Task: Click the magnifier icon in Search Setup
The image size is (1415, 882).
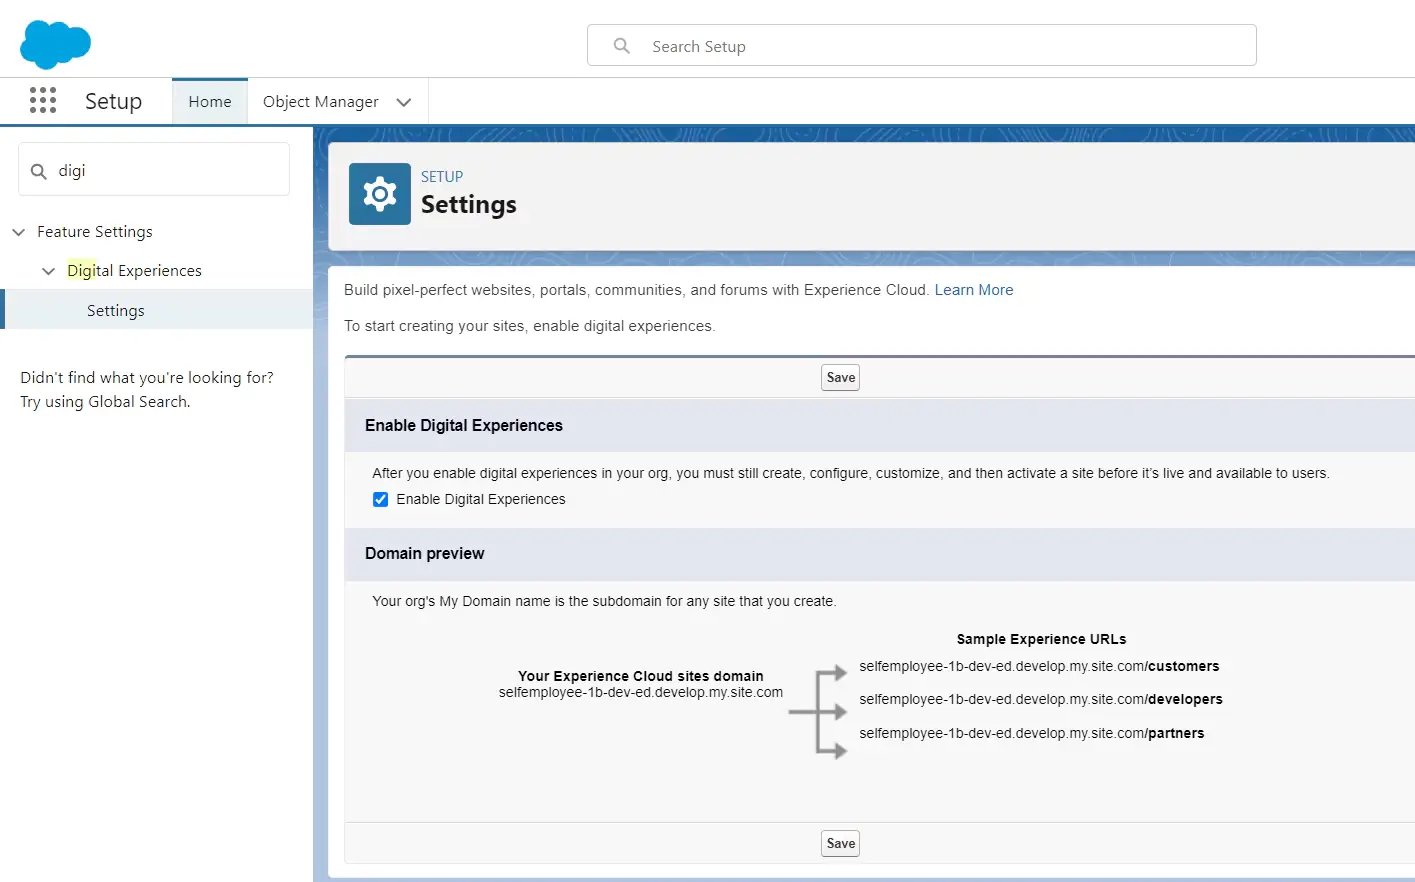Action: (622, 46)
